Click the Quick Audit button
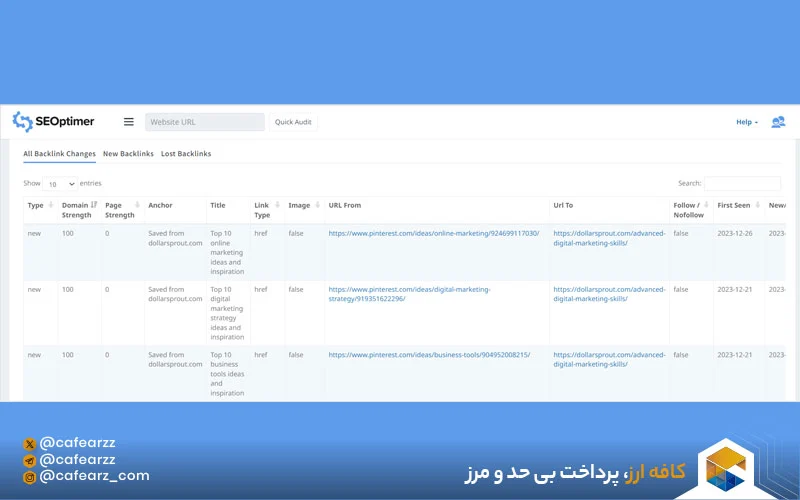 (x=293, y=122)
